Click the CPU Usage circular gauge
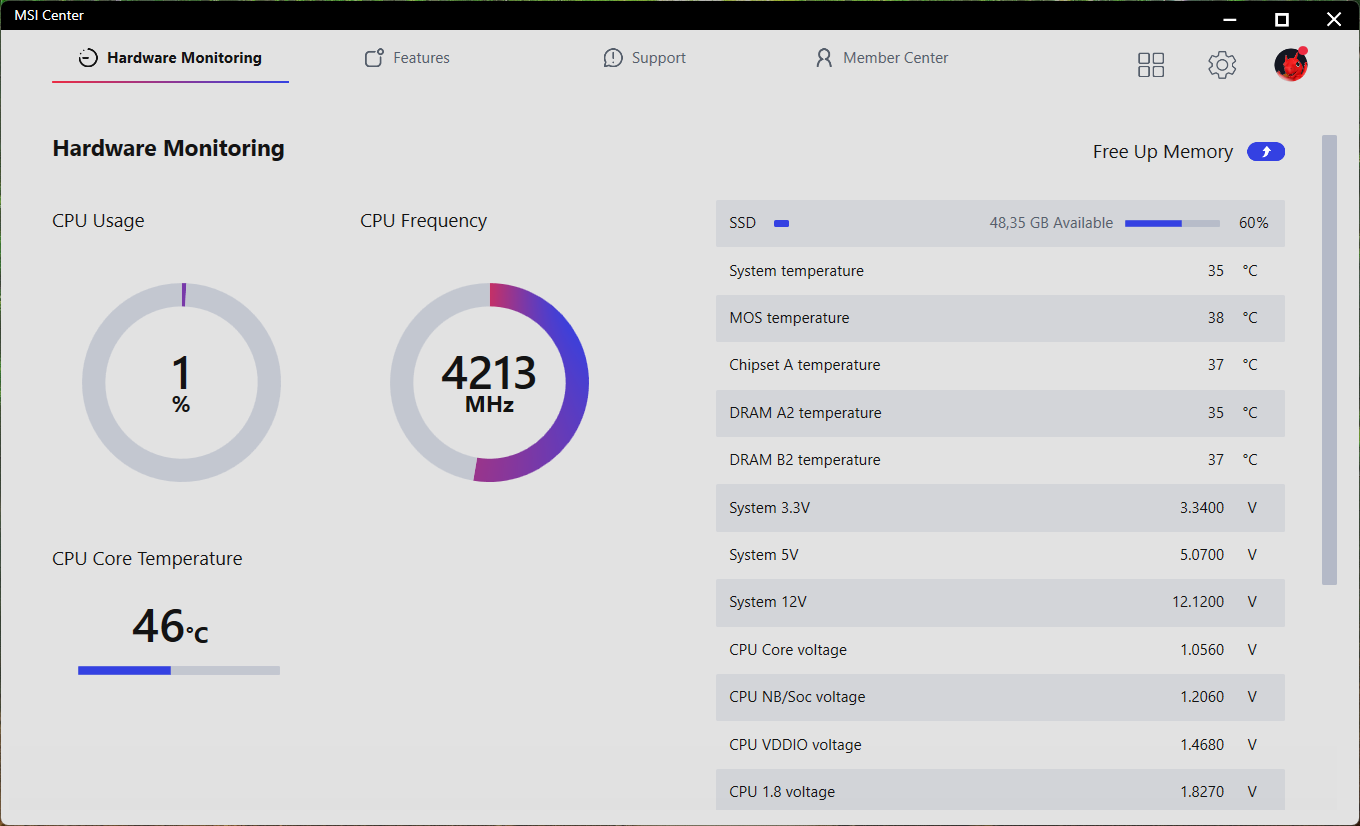The width and height of the screenshot is (1360, 826). [181, 382]
